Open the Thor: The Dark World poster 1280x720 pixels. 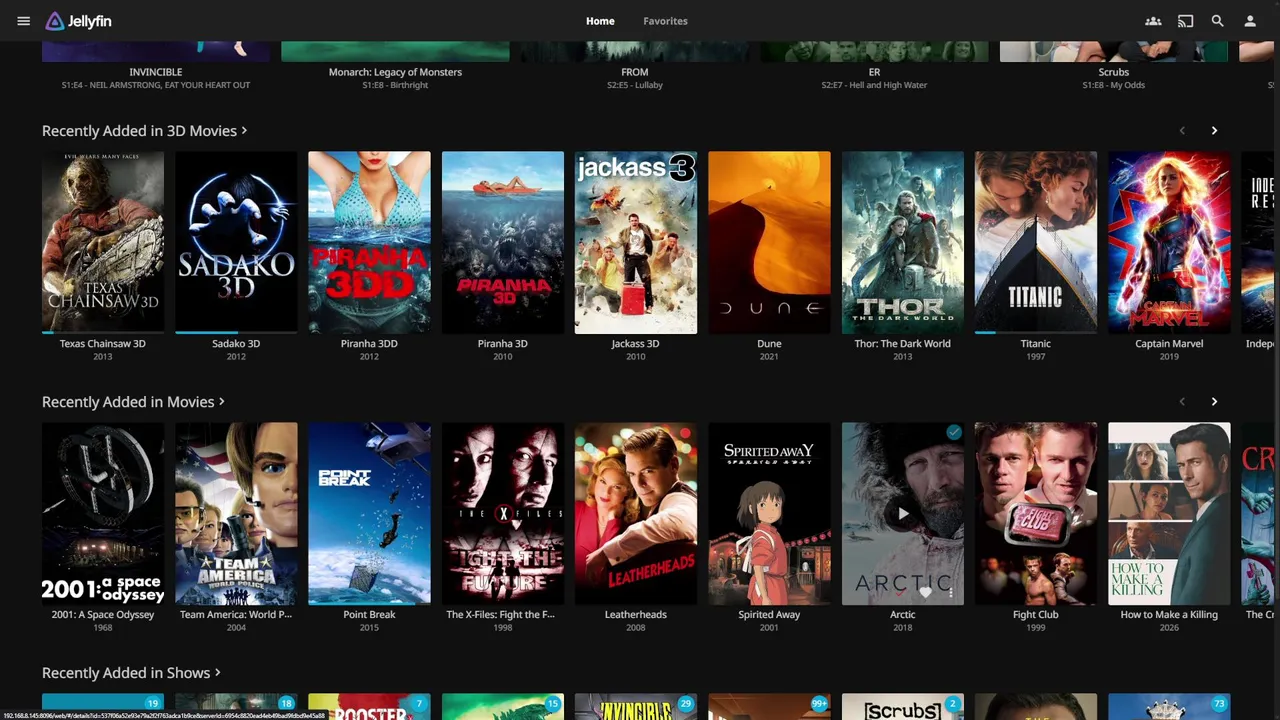[x=903, y=242]
